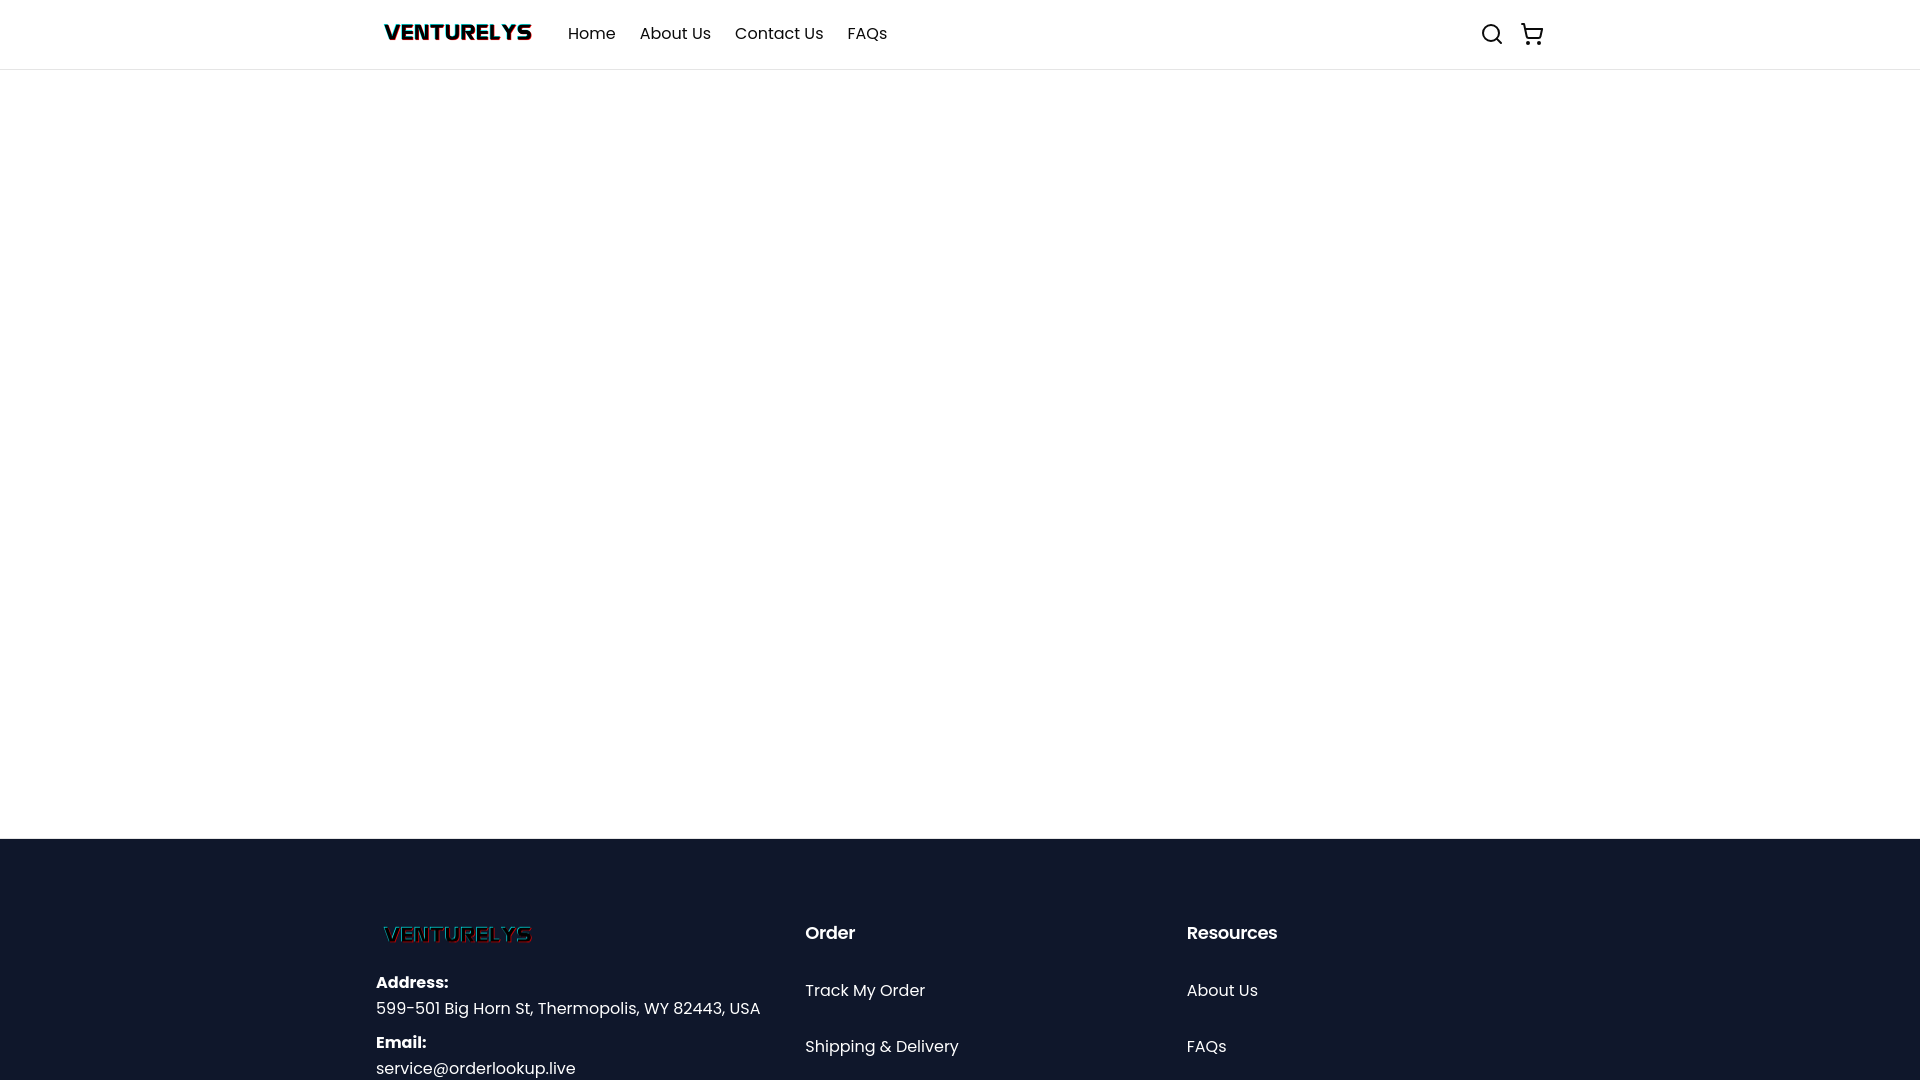The height and width of the screenshot is (1080, 1920).
Task: Go to Home in the navigation
Action: [x=592, y=34]
